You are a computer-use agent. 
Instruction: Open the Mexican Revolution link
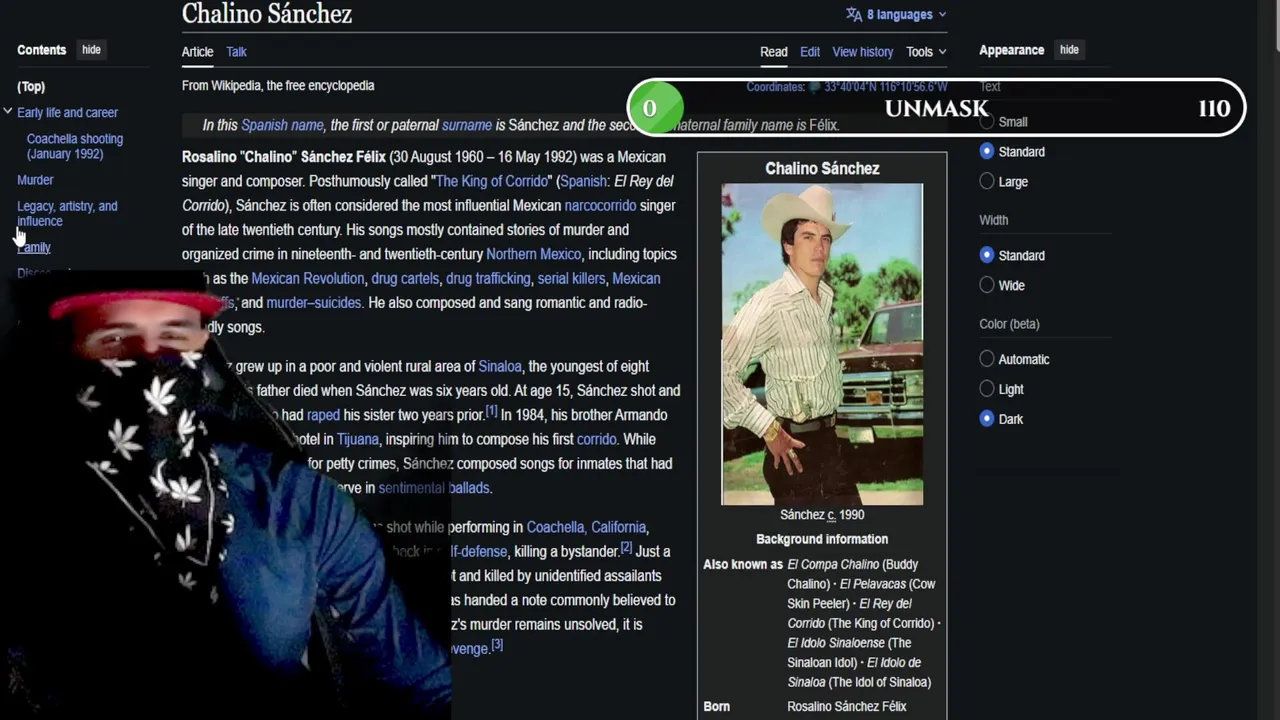[308, 278]
